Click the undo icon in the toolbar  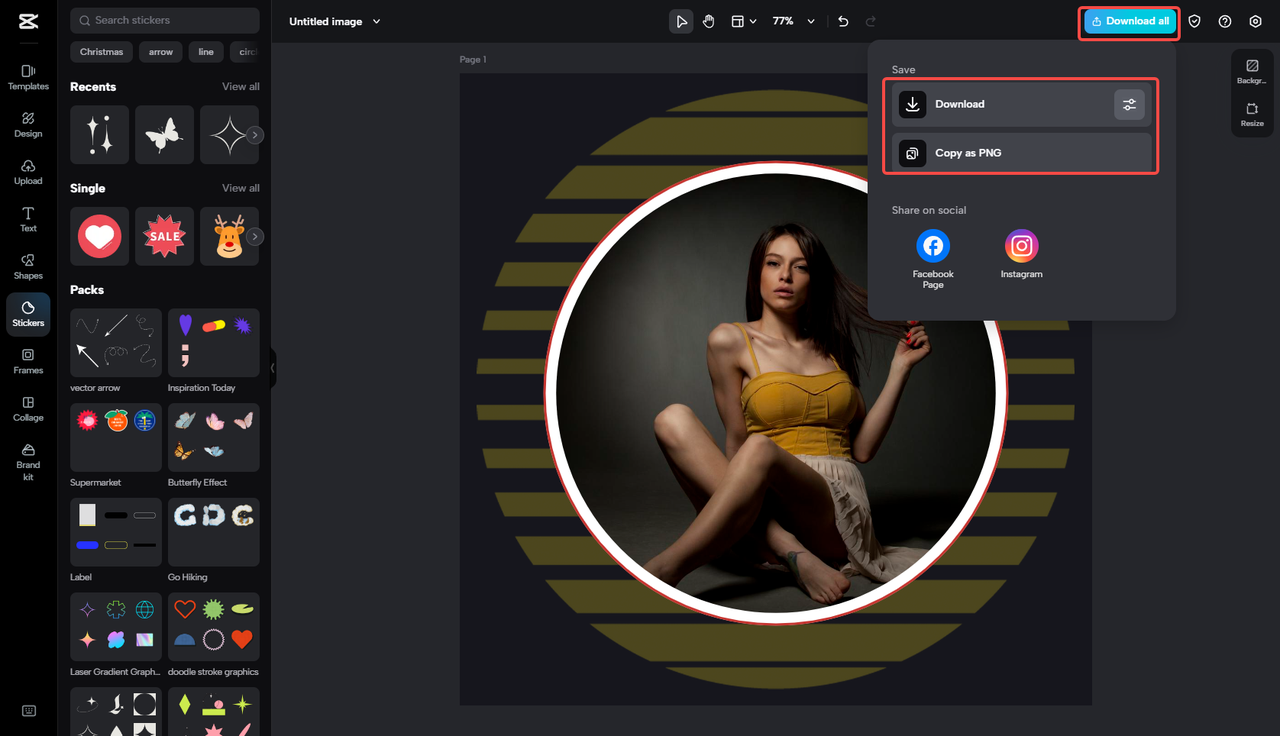point(843,21)
